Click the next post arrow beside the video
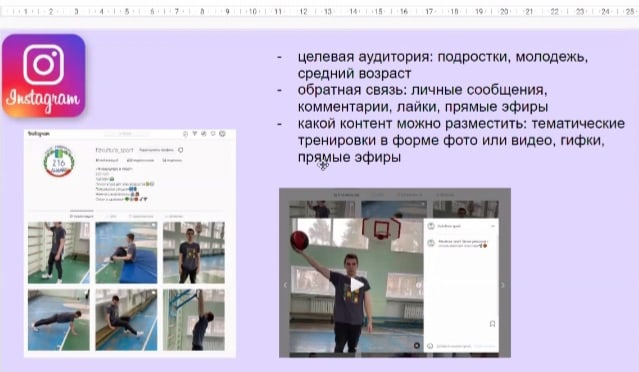639x372 pixels. point(502,285)
